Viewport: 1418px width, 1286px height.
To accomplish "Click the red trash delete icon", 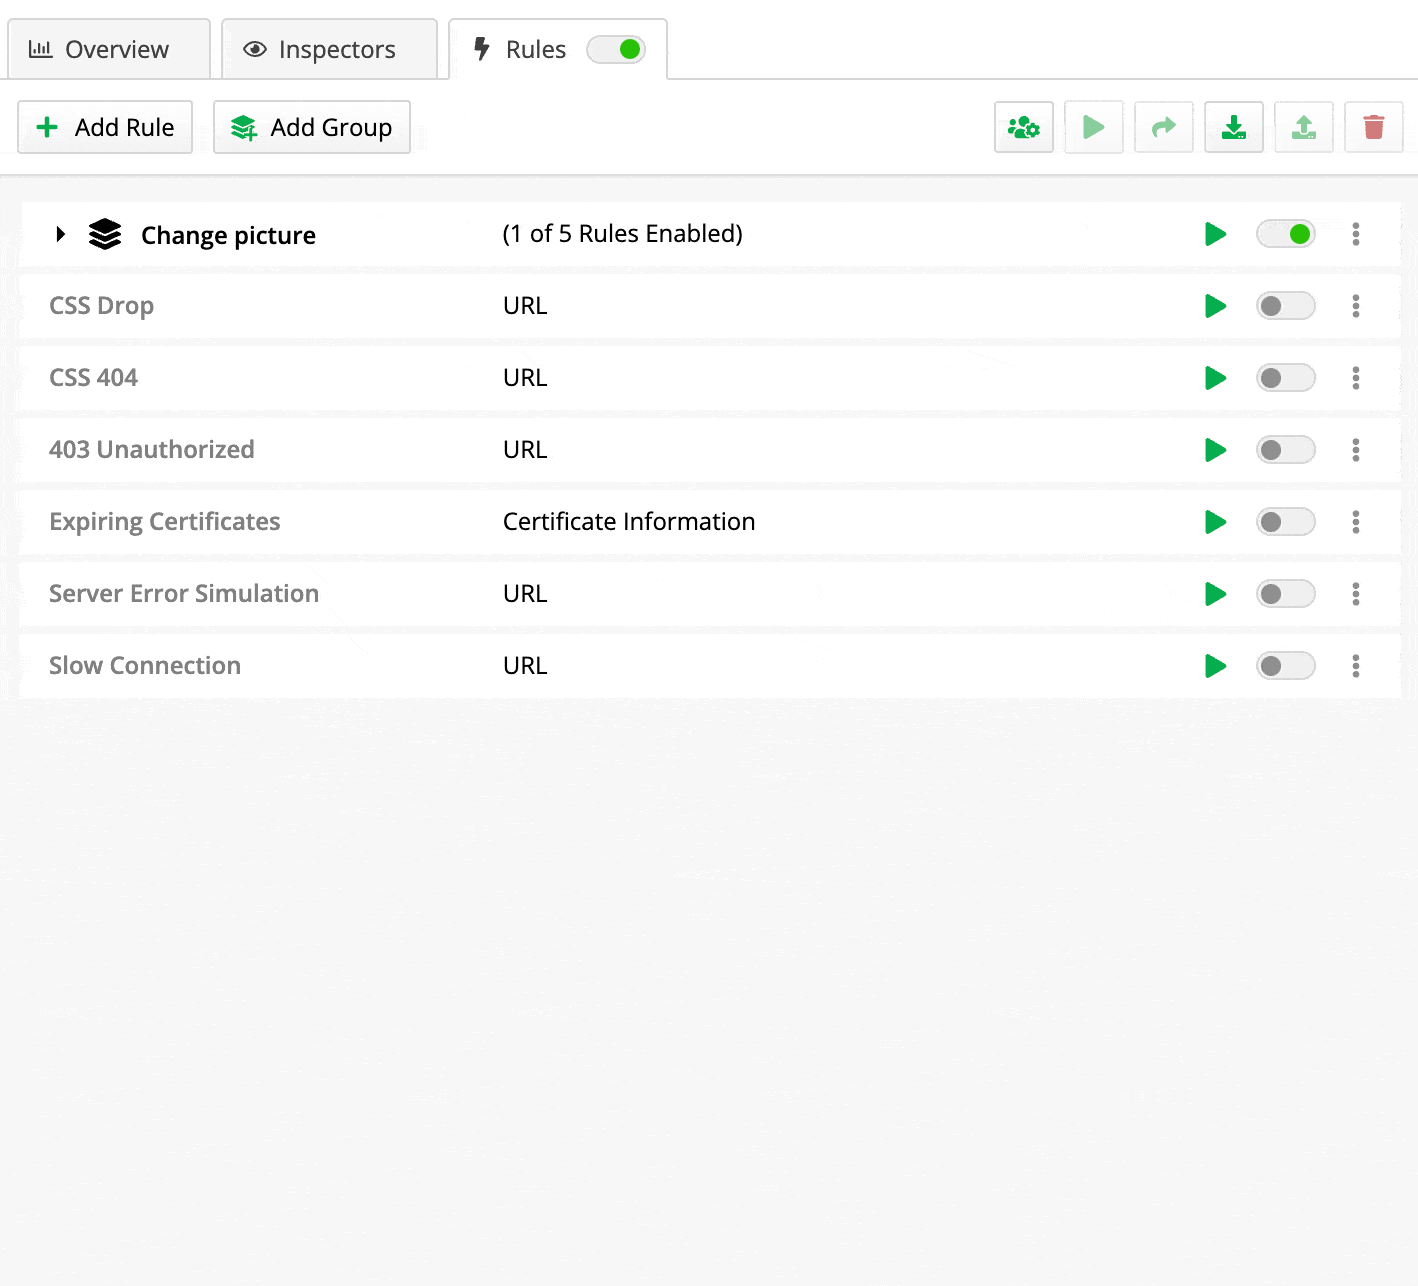I will pos(1374,127).
